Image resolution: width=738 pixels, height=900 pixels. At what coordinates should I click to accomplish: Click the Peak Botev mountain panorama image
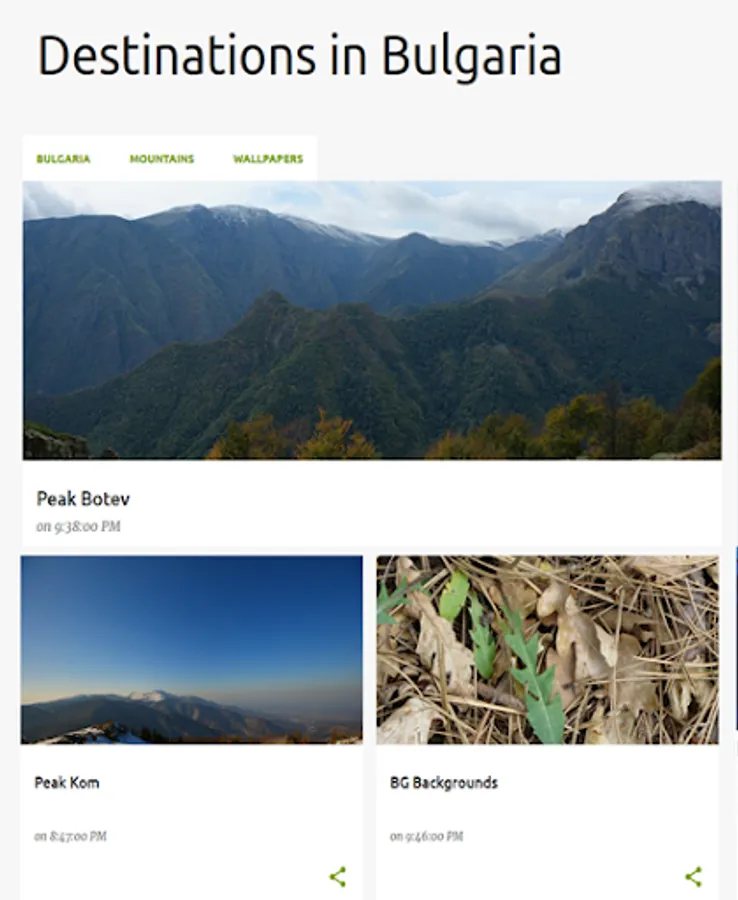click(x=372, y=320)
